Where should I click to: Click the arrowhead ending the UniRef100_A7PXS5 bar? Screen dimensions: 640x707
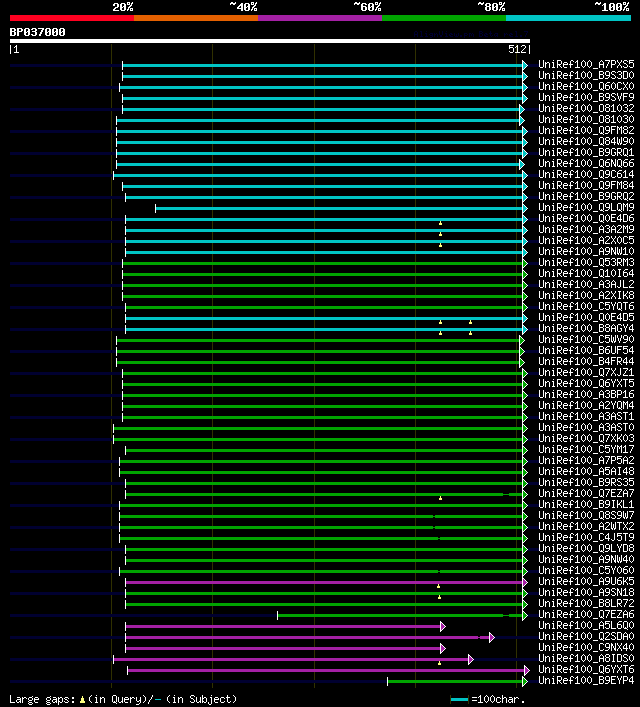pos(525,65)
